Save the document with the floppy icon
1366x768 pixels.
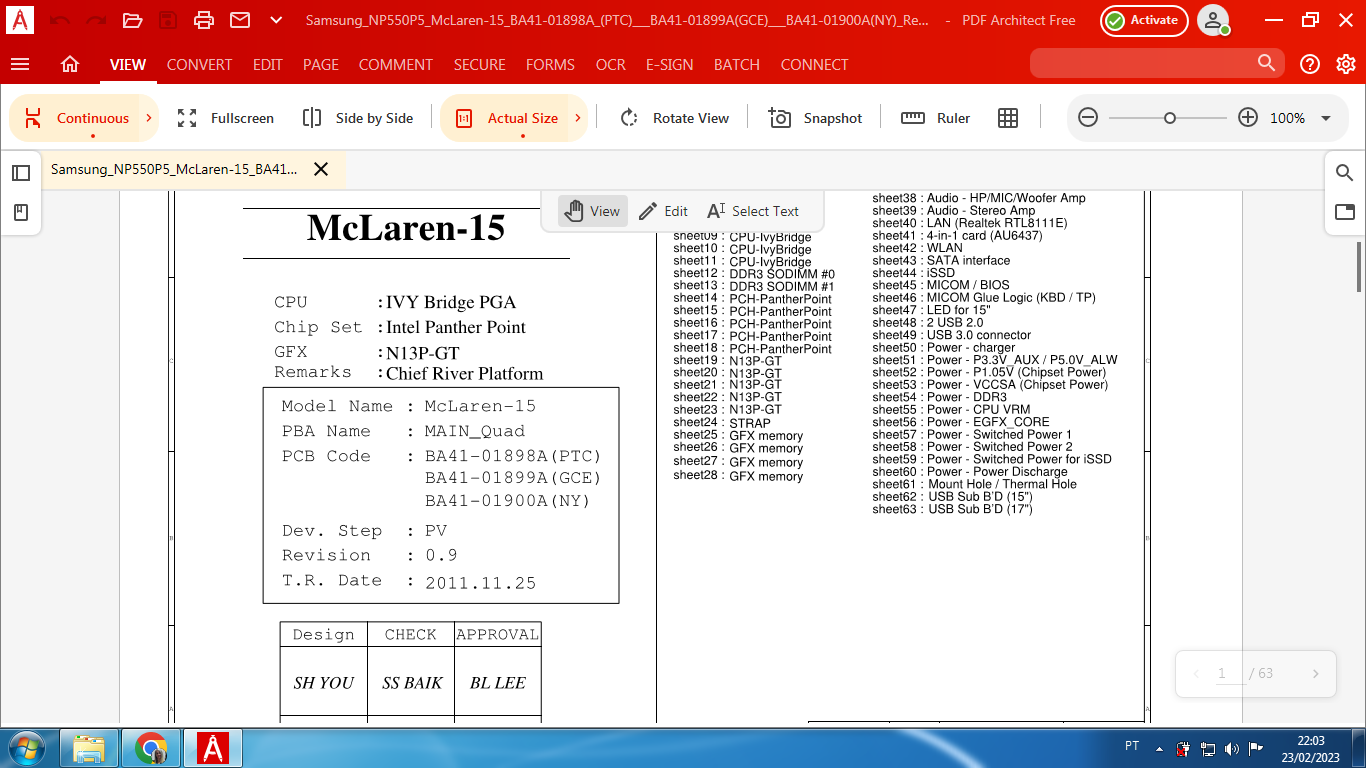(x=168, y=20)
